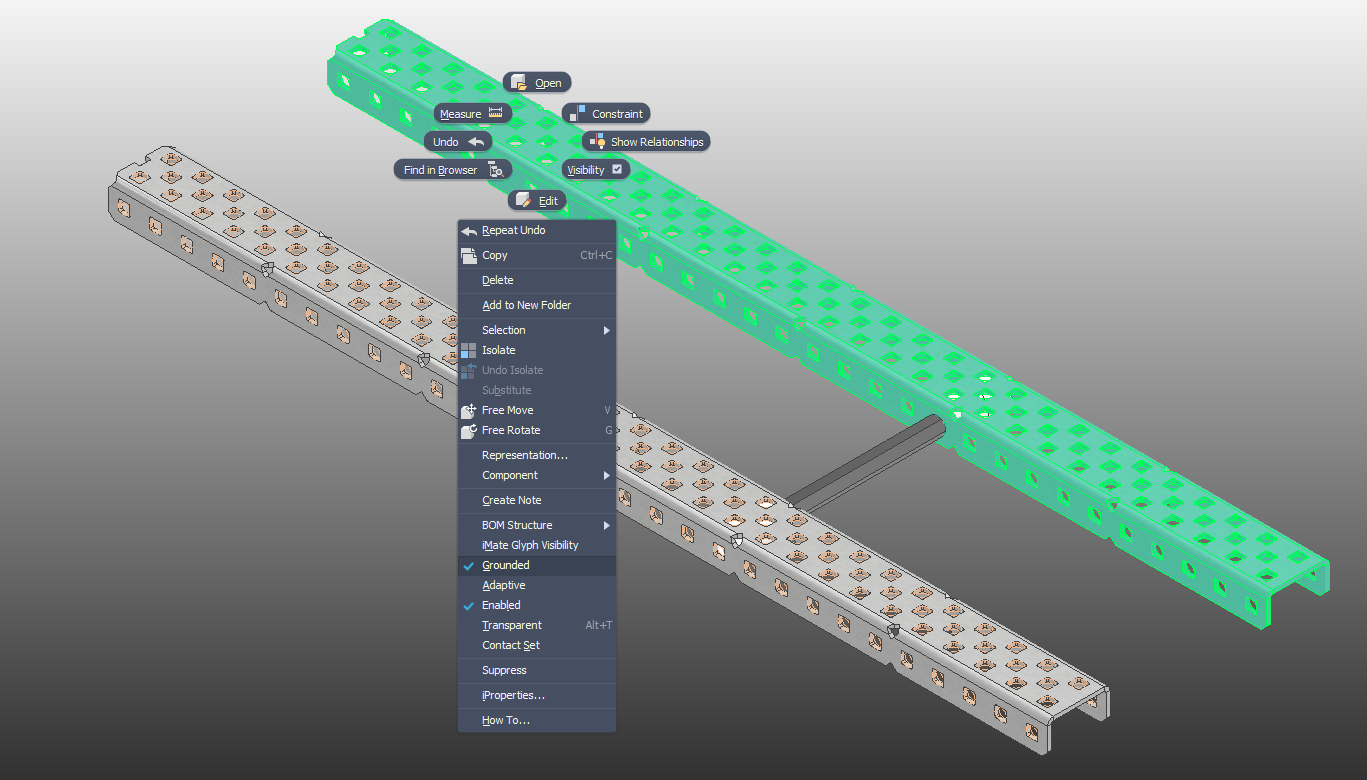
Task: Click Undo in the marking menu
Action: [458, 142]
